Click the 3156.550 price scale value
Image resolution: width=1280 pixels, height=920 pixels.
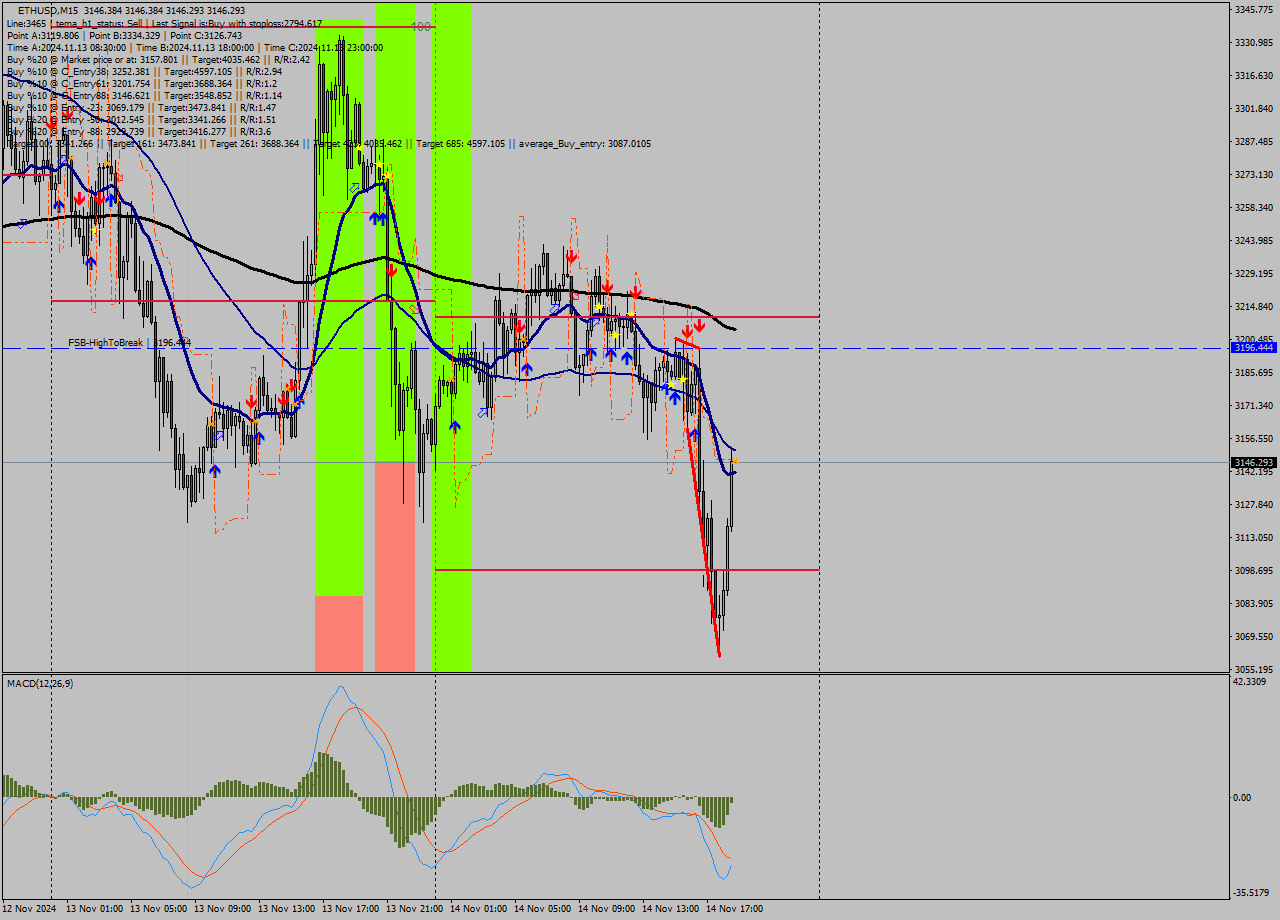[1253, 439]
